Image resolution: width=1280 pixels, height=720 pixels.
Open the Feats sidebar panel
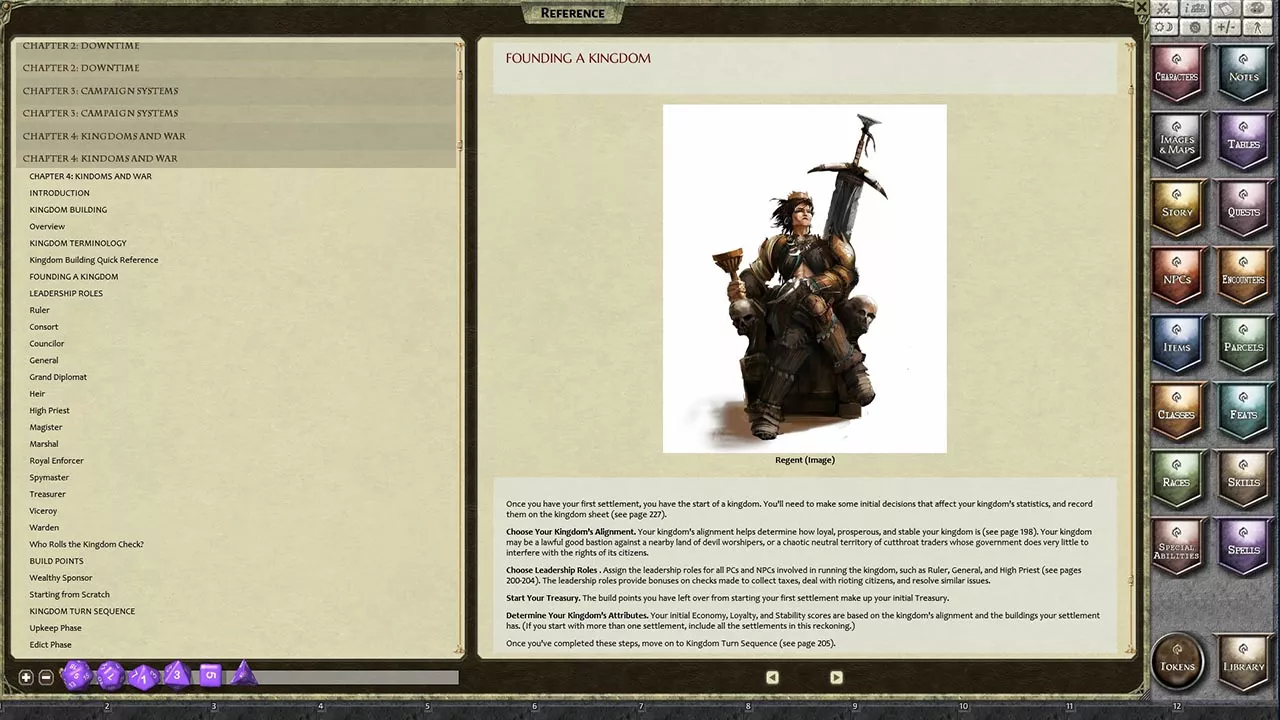(x=1243, y=411)
